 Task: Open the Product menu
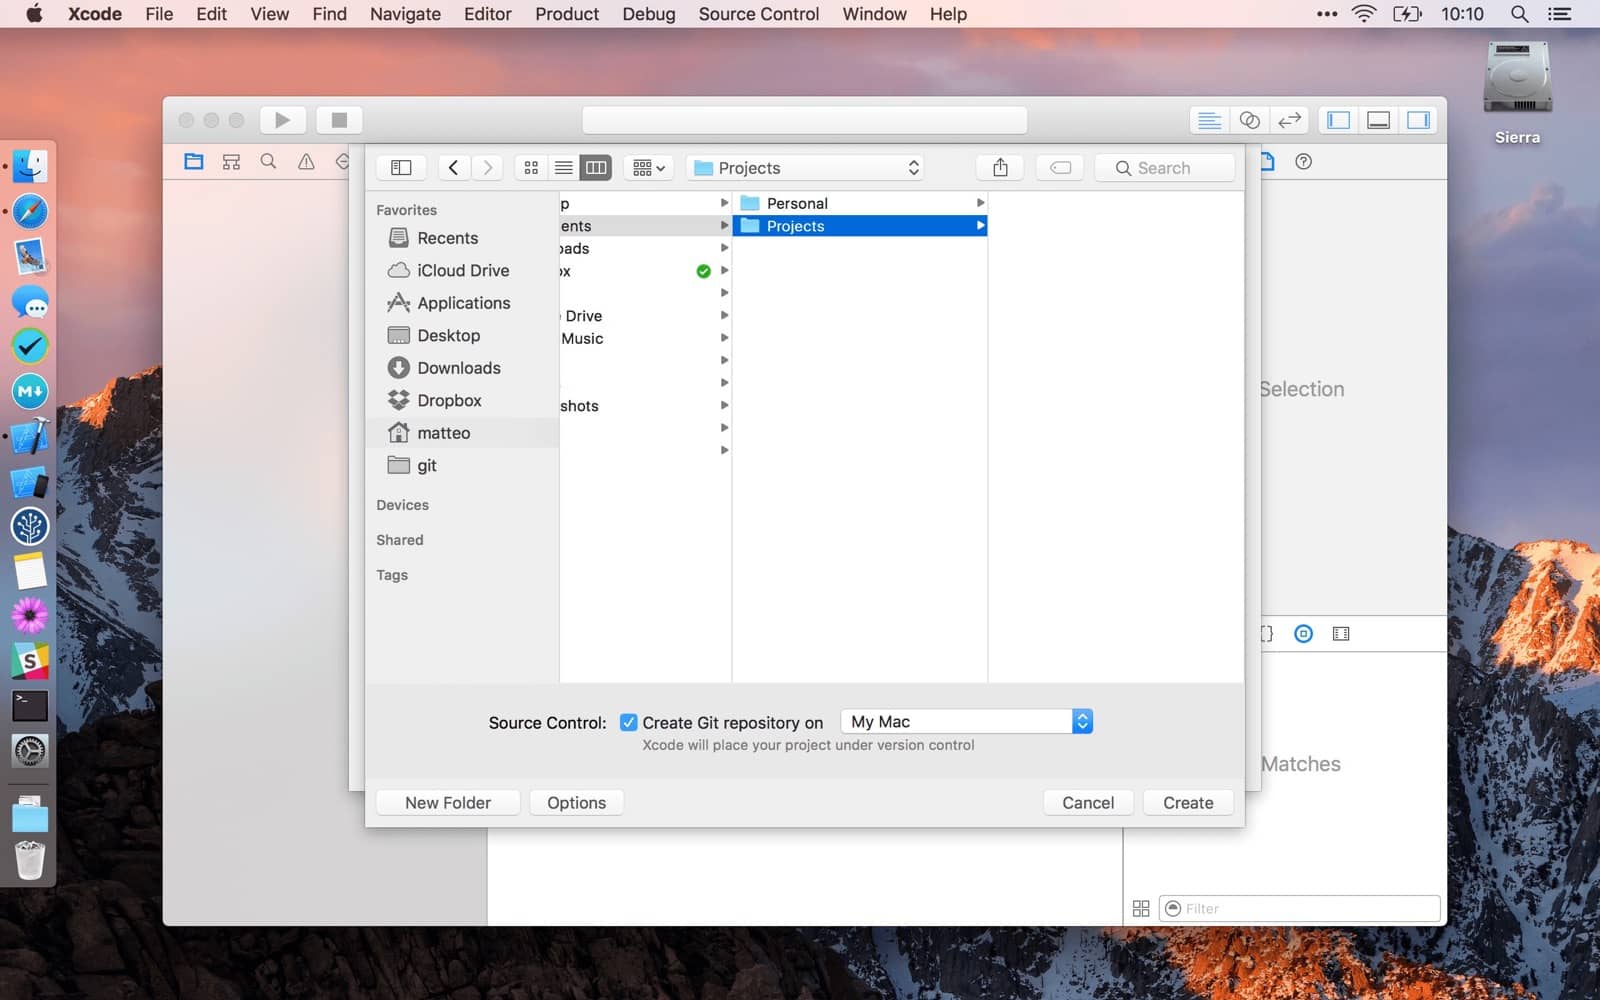click(566, 14)
